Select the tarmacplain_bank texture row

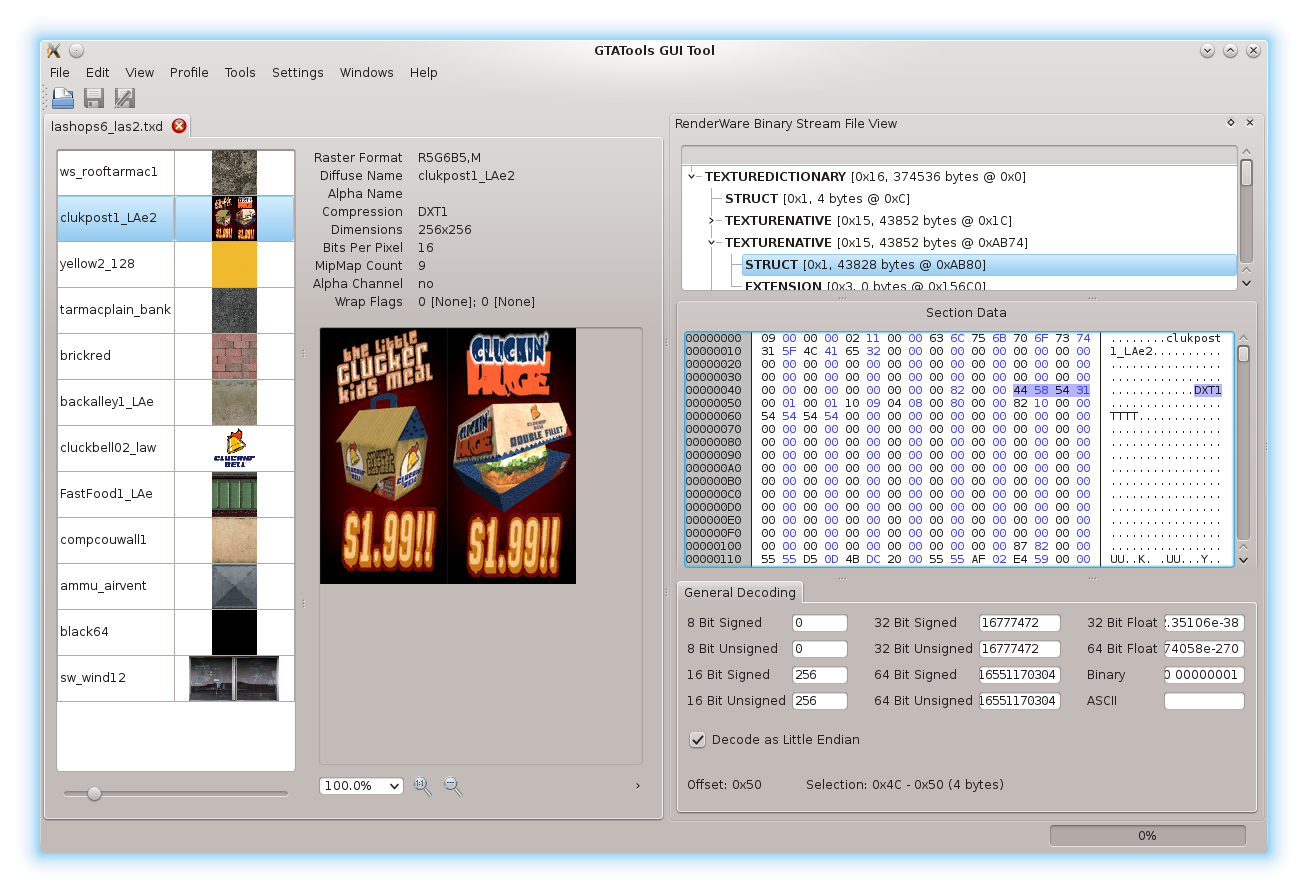(x=176, y=311)
